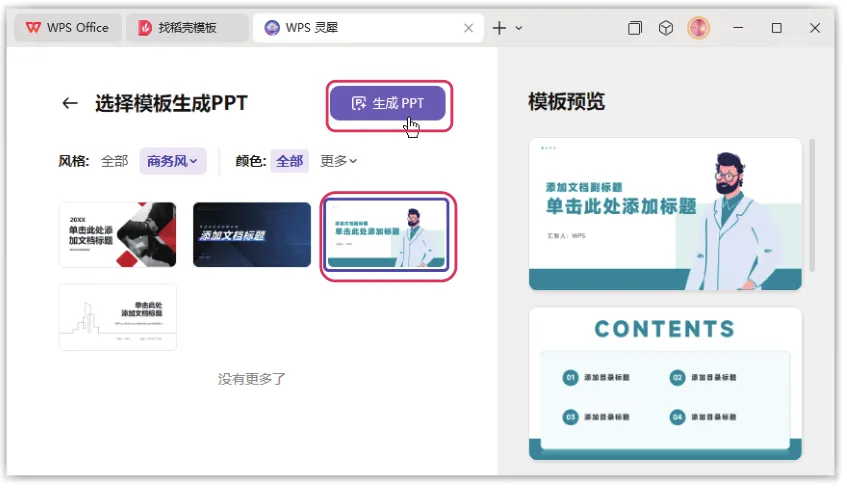Click the WPS 灵犀 tab's round icon
Screen dimensions: 847x489
coord(272,28)
